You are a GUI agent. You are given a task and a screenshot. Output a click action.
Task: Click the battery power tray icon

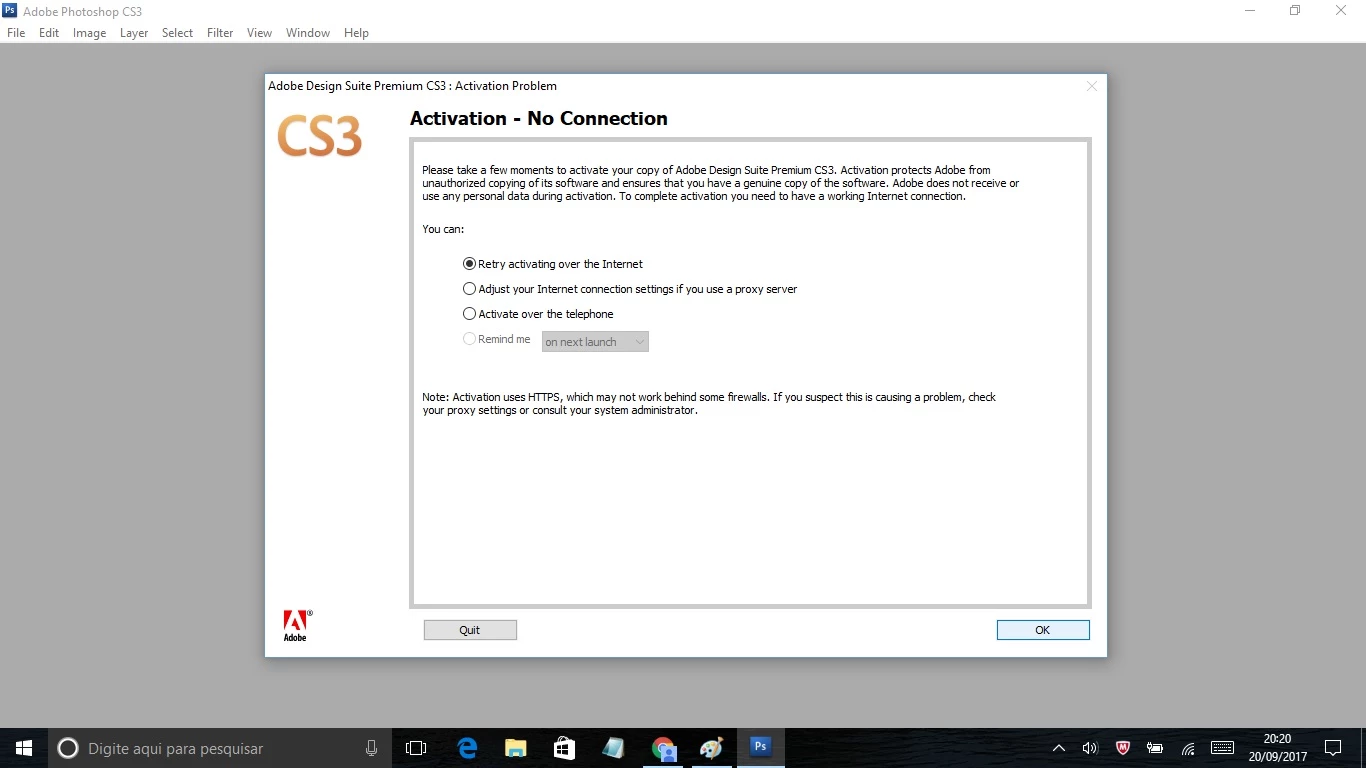pyautogui.click(x=1155, y=748)
